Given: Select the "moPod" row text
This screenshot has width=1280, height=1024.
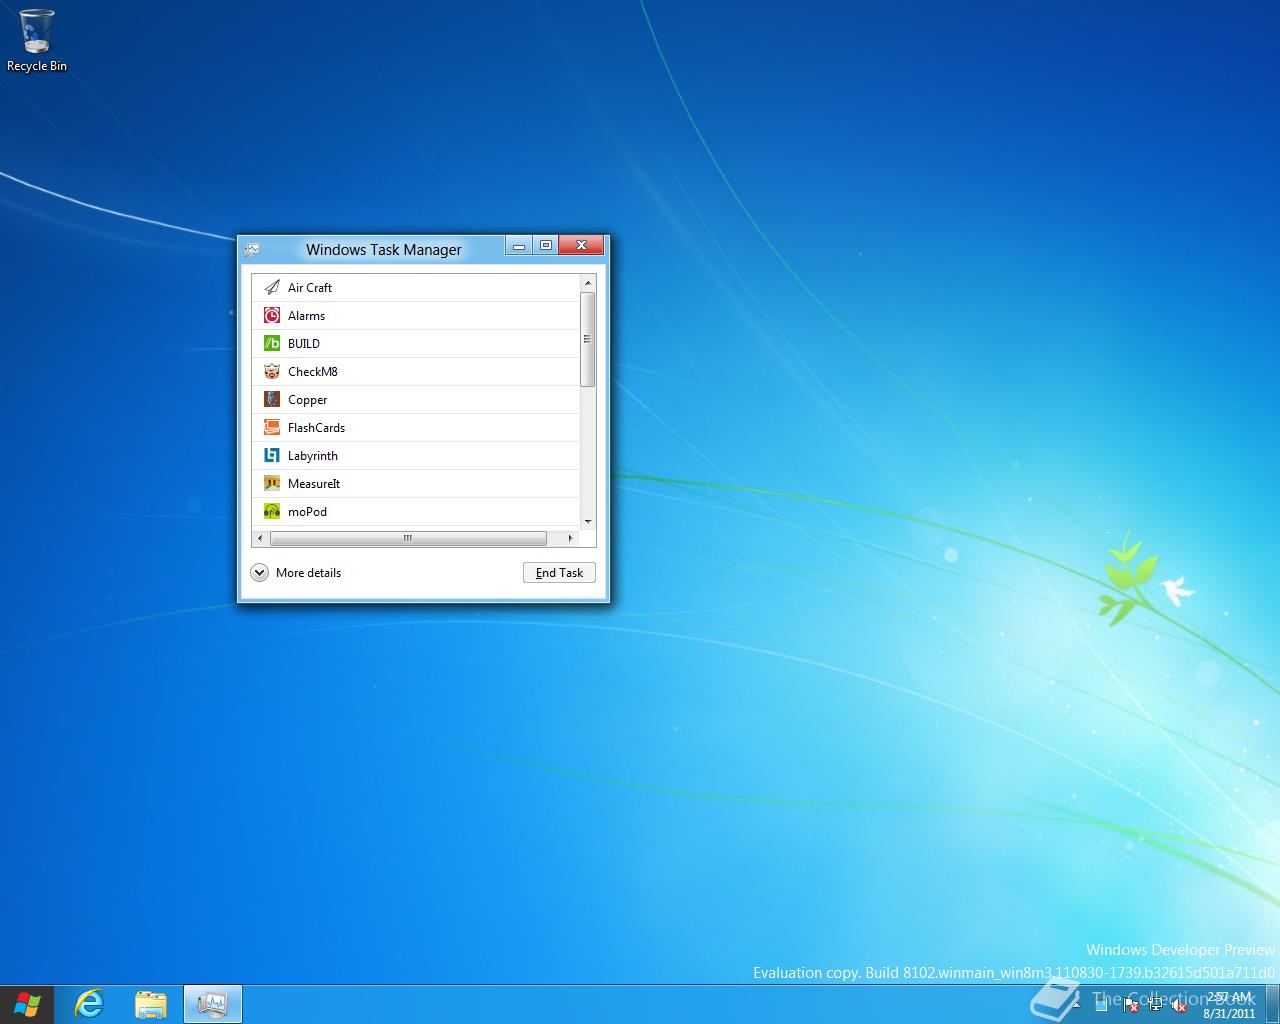Looking at the screenshot, I should coord(307,511).
